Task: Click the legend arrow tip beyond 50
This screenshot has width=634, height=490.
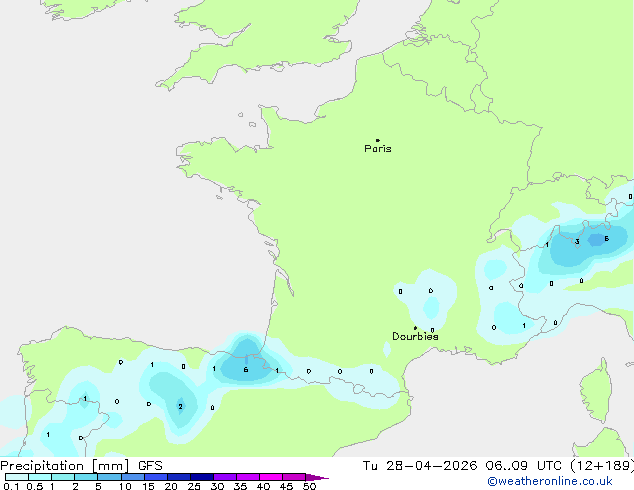Action: [317, 477]
